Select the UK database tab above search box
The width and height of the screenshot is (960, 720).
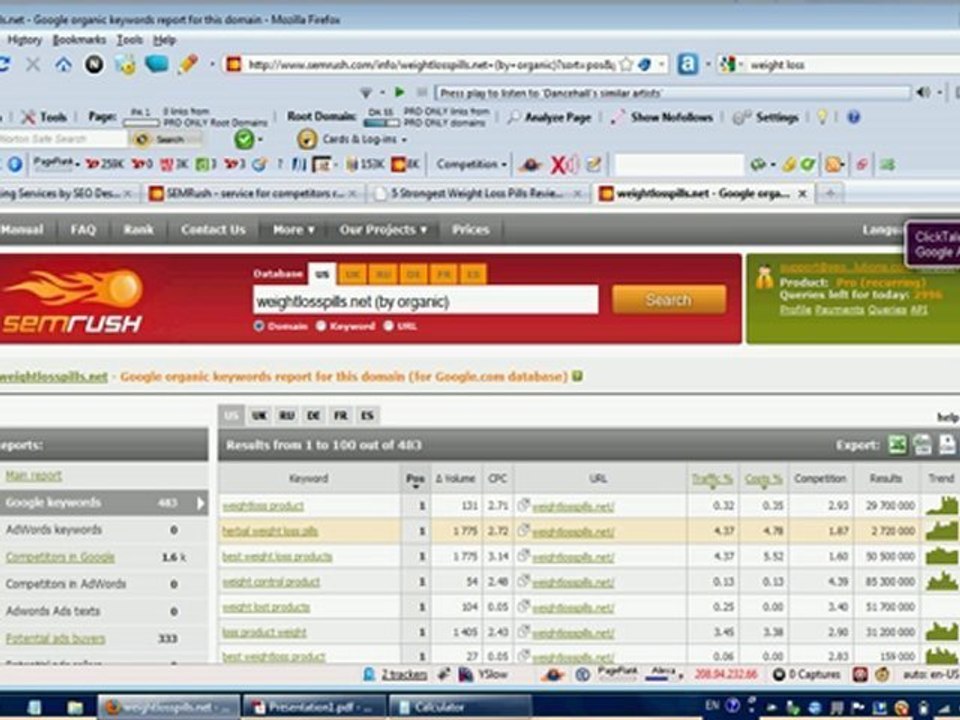tap(352, 274)
